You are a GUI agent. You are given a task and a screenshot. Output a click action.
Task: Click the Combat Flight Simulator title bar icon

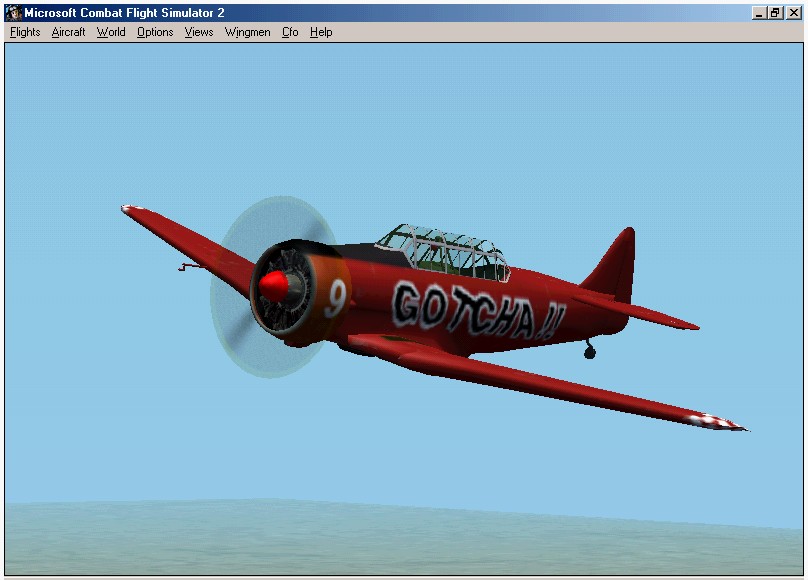click(x=13, y=13)
